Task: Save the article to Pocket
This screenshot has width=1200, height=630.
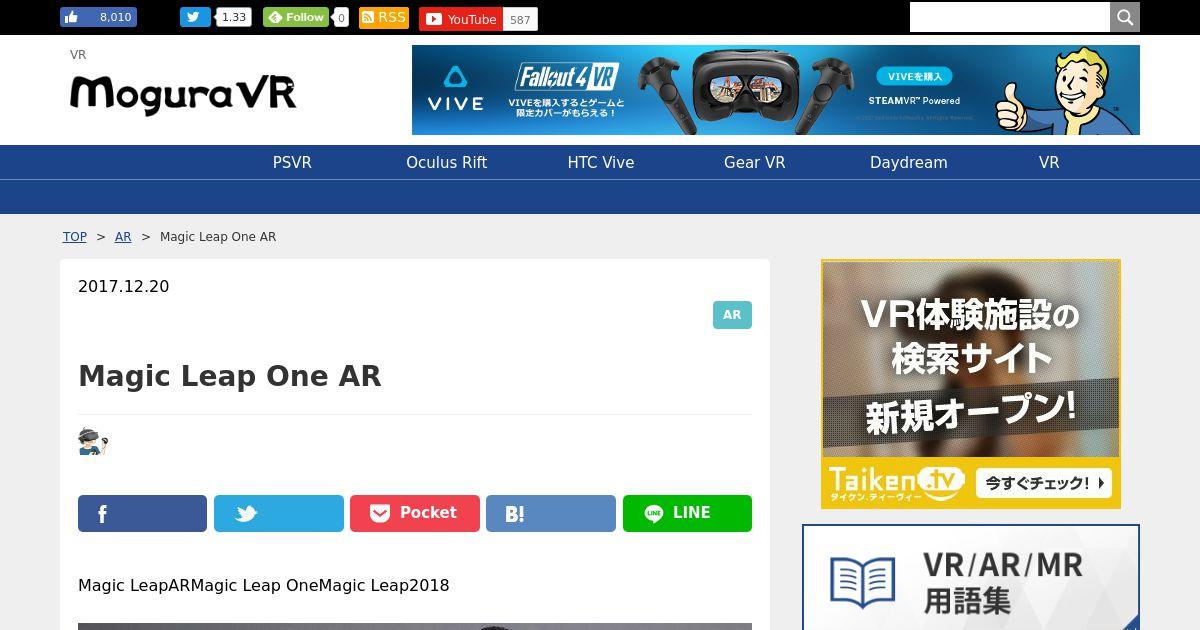Action: point(415,513)
